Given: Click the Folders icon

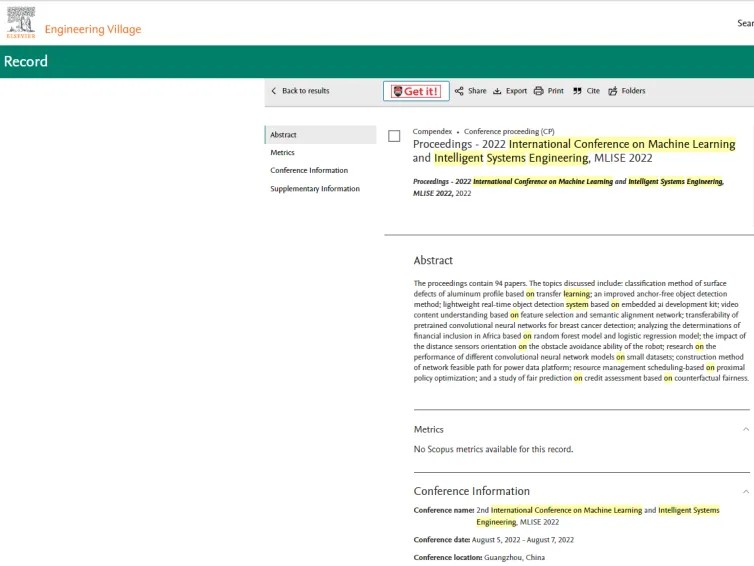Looking at the screenshot, I should click(x=613, y=91).
